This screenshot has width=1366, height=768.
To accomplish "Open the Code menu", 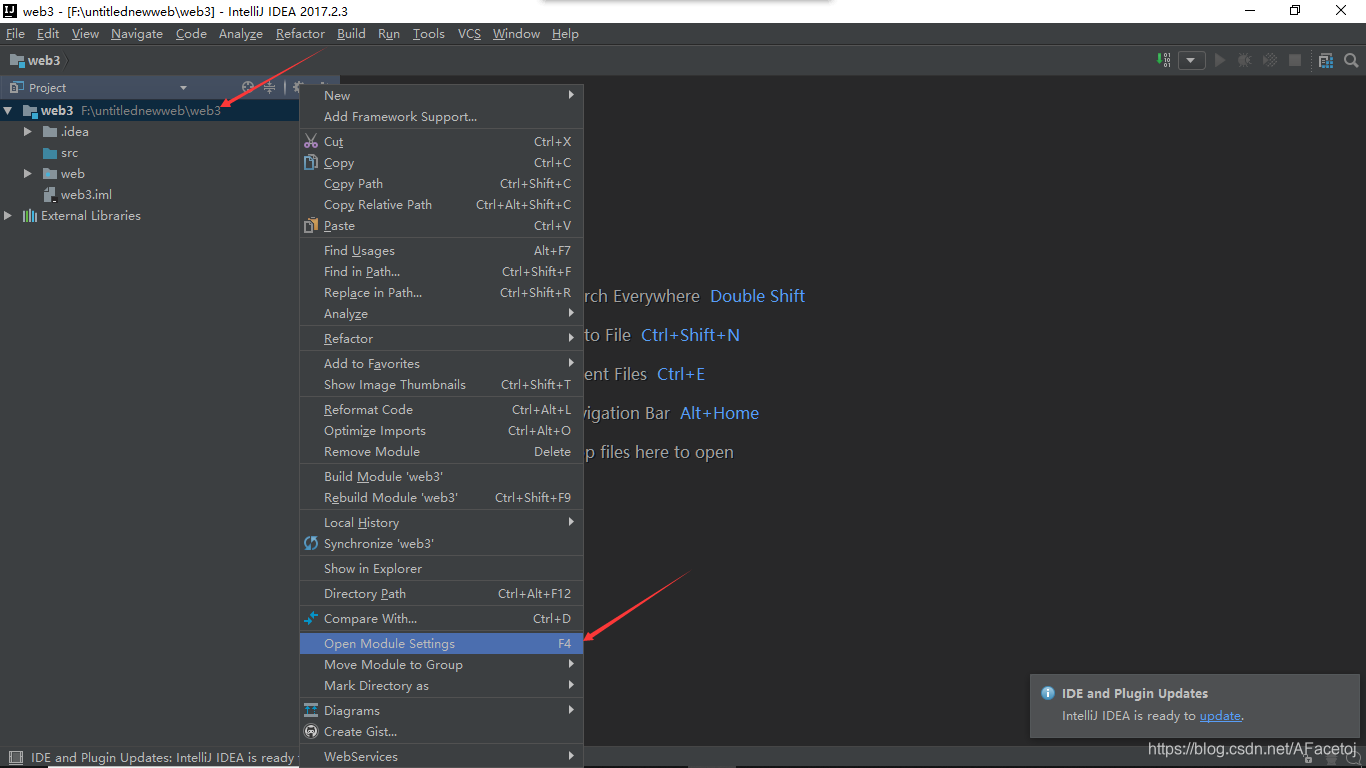I will tap(191, 34).
